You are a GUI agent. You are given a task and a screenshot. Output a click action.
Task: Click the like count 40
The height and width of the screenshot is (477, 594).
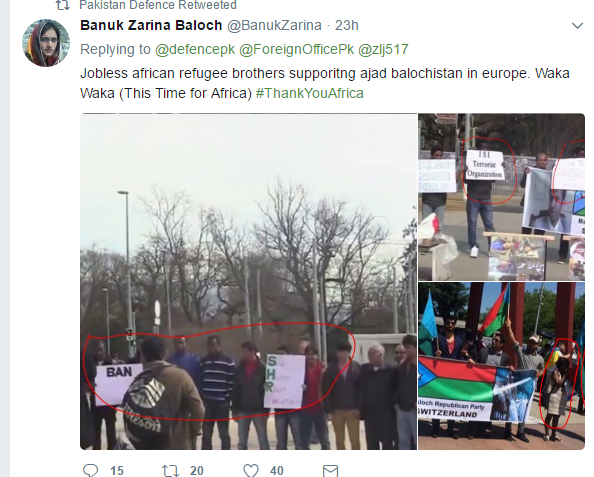[x=277, y=471]
